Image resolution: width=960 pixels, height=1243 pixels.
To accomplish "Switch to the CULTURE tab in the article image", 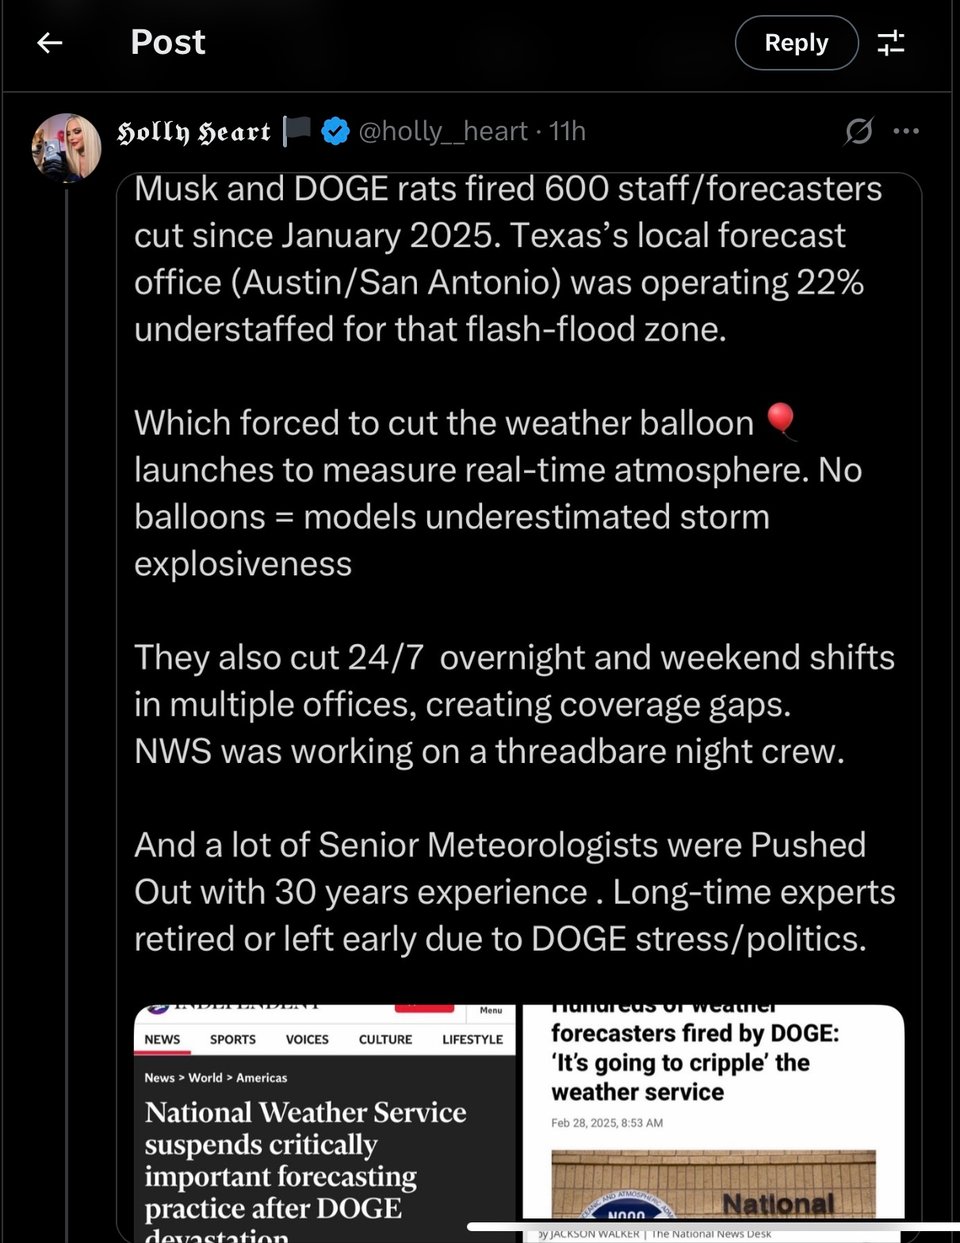I will 385,1039.
